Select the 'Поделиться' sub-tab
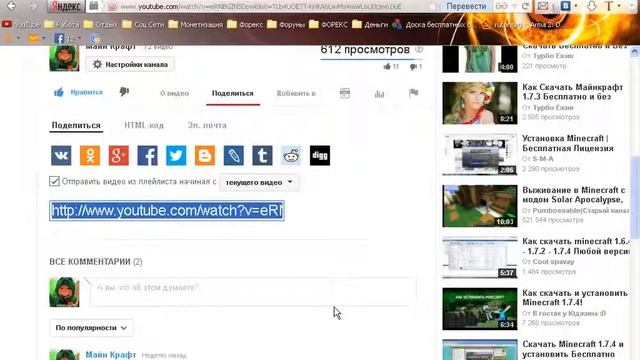Screen dimensions: 640x360 tap(76, 125)
